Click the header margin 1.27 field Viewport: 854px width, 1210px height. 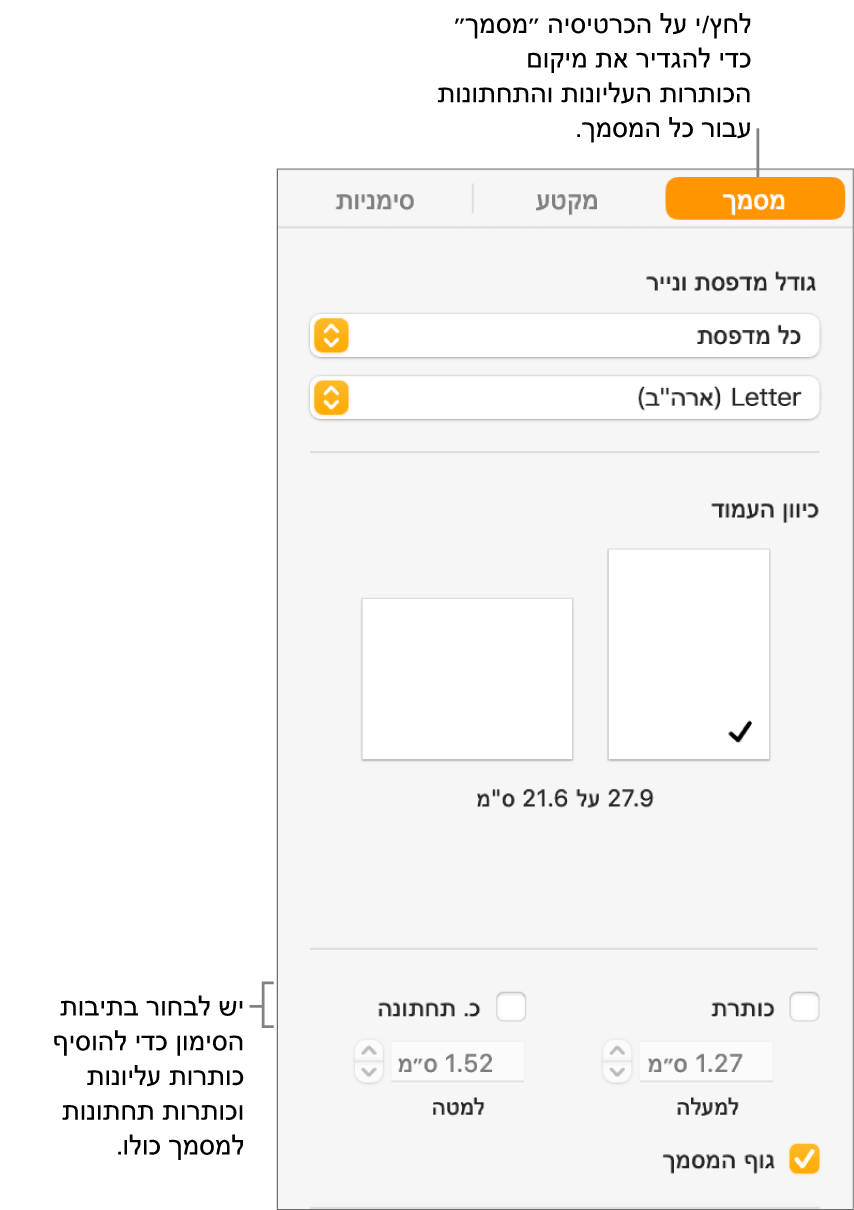pyautogui.click(x=705, y=1063)
